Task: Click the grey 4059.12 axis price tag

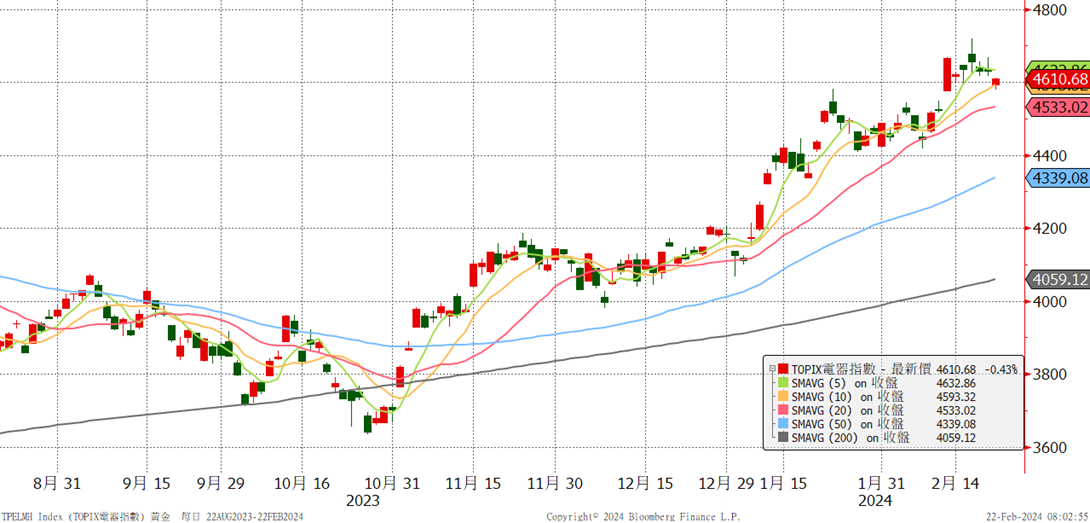Action: click(1059, 280)
